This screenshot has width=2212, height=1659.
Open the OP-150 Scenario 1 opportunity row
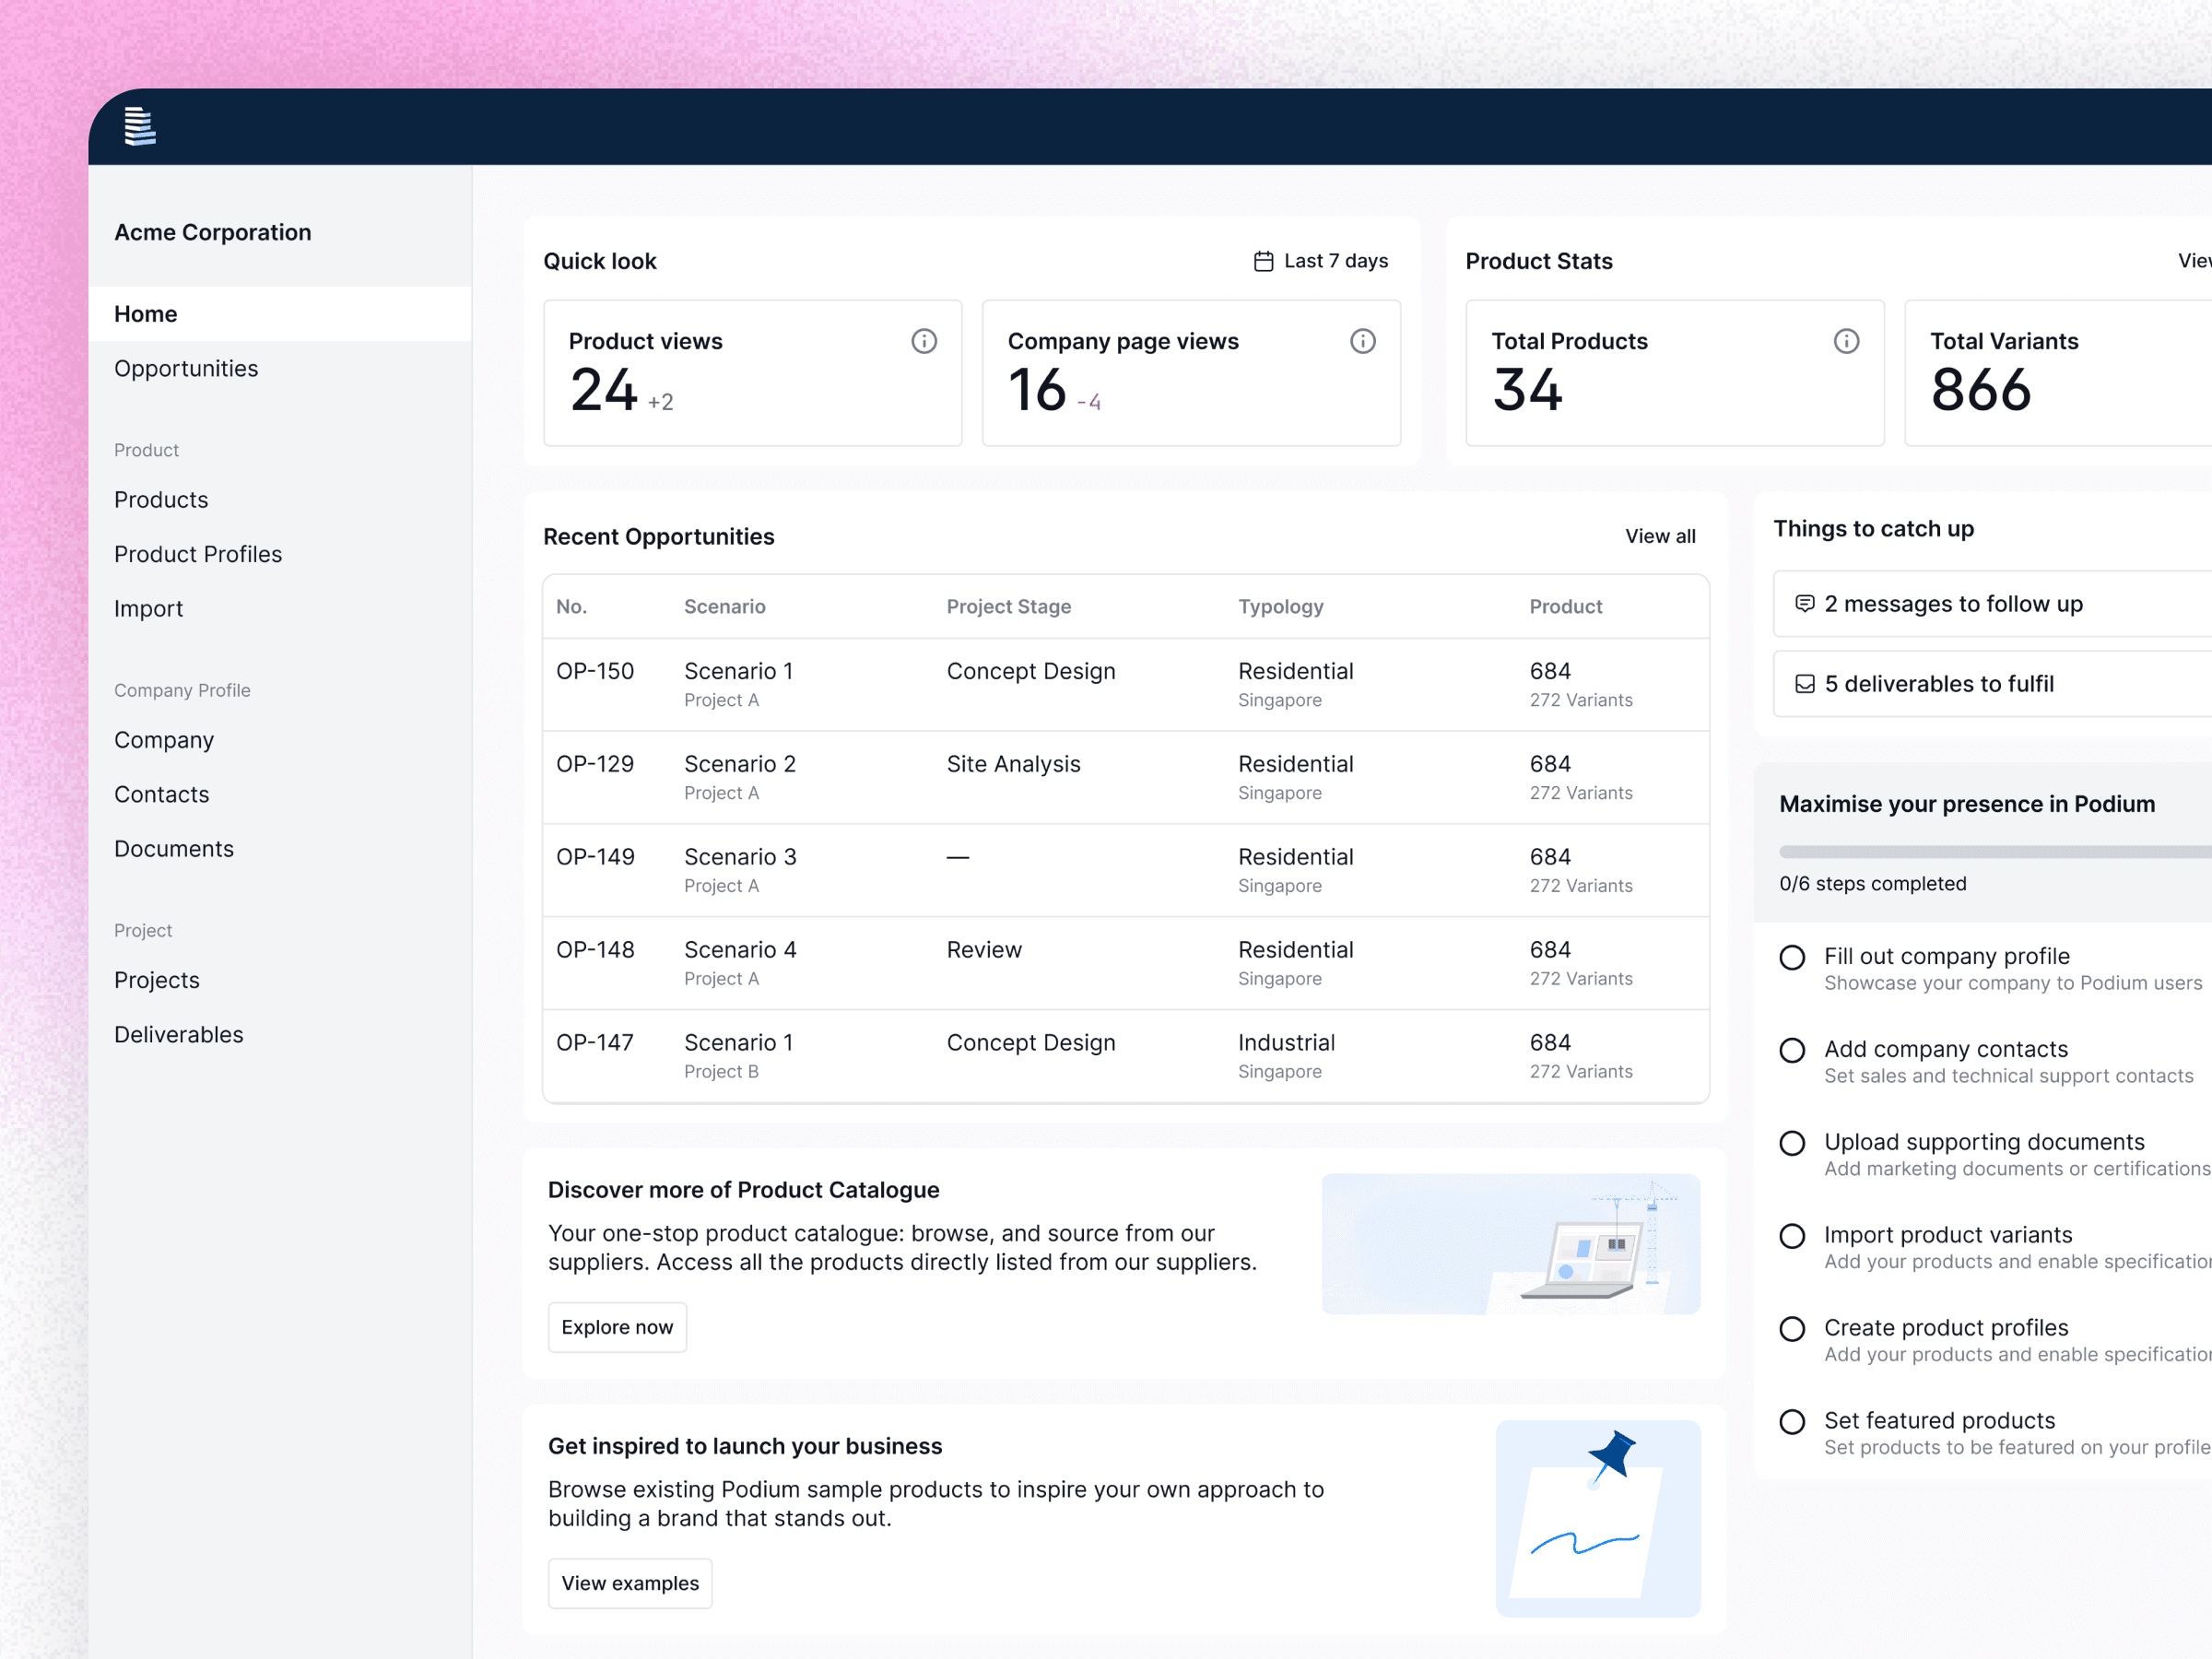click(1124, 684)
